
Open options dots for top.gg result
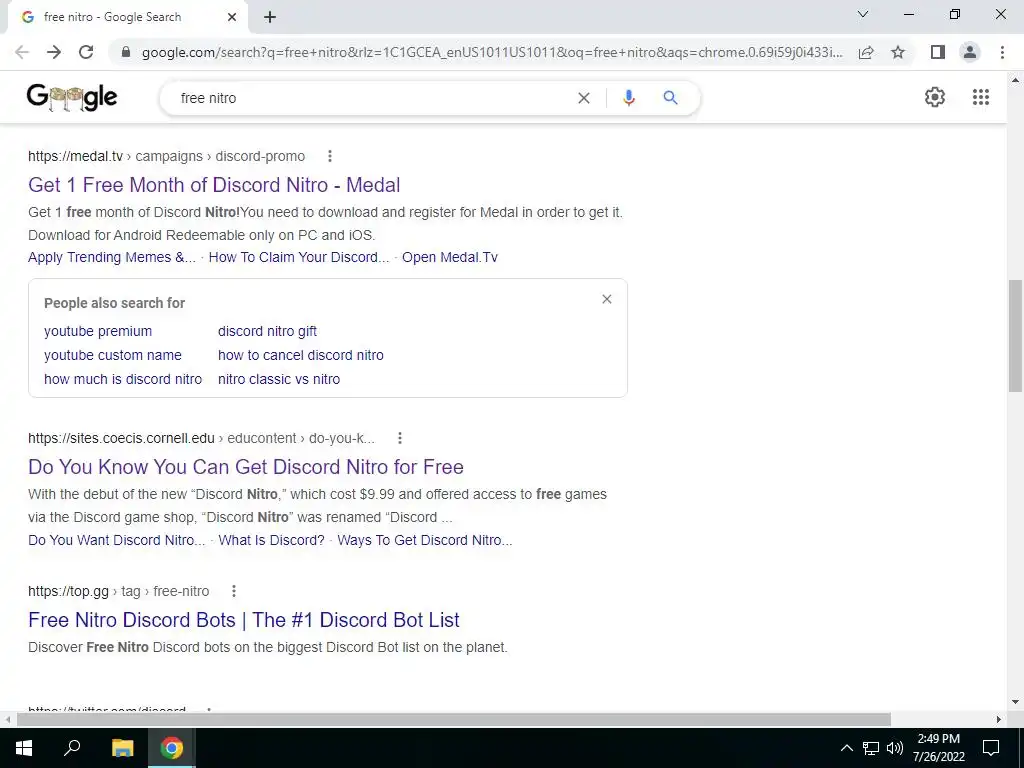point(234,591)
